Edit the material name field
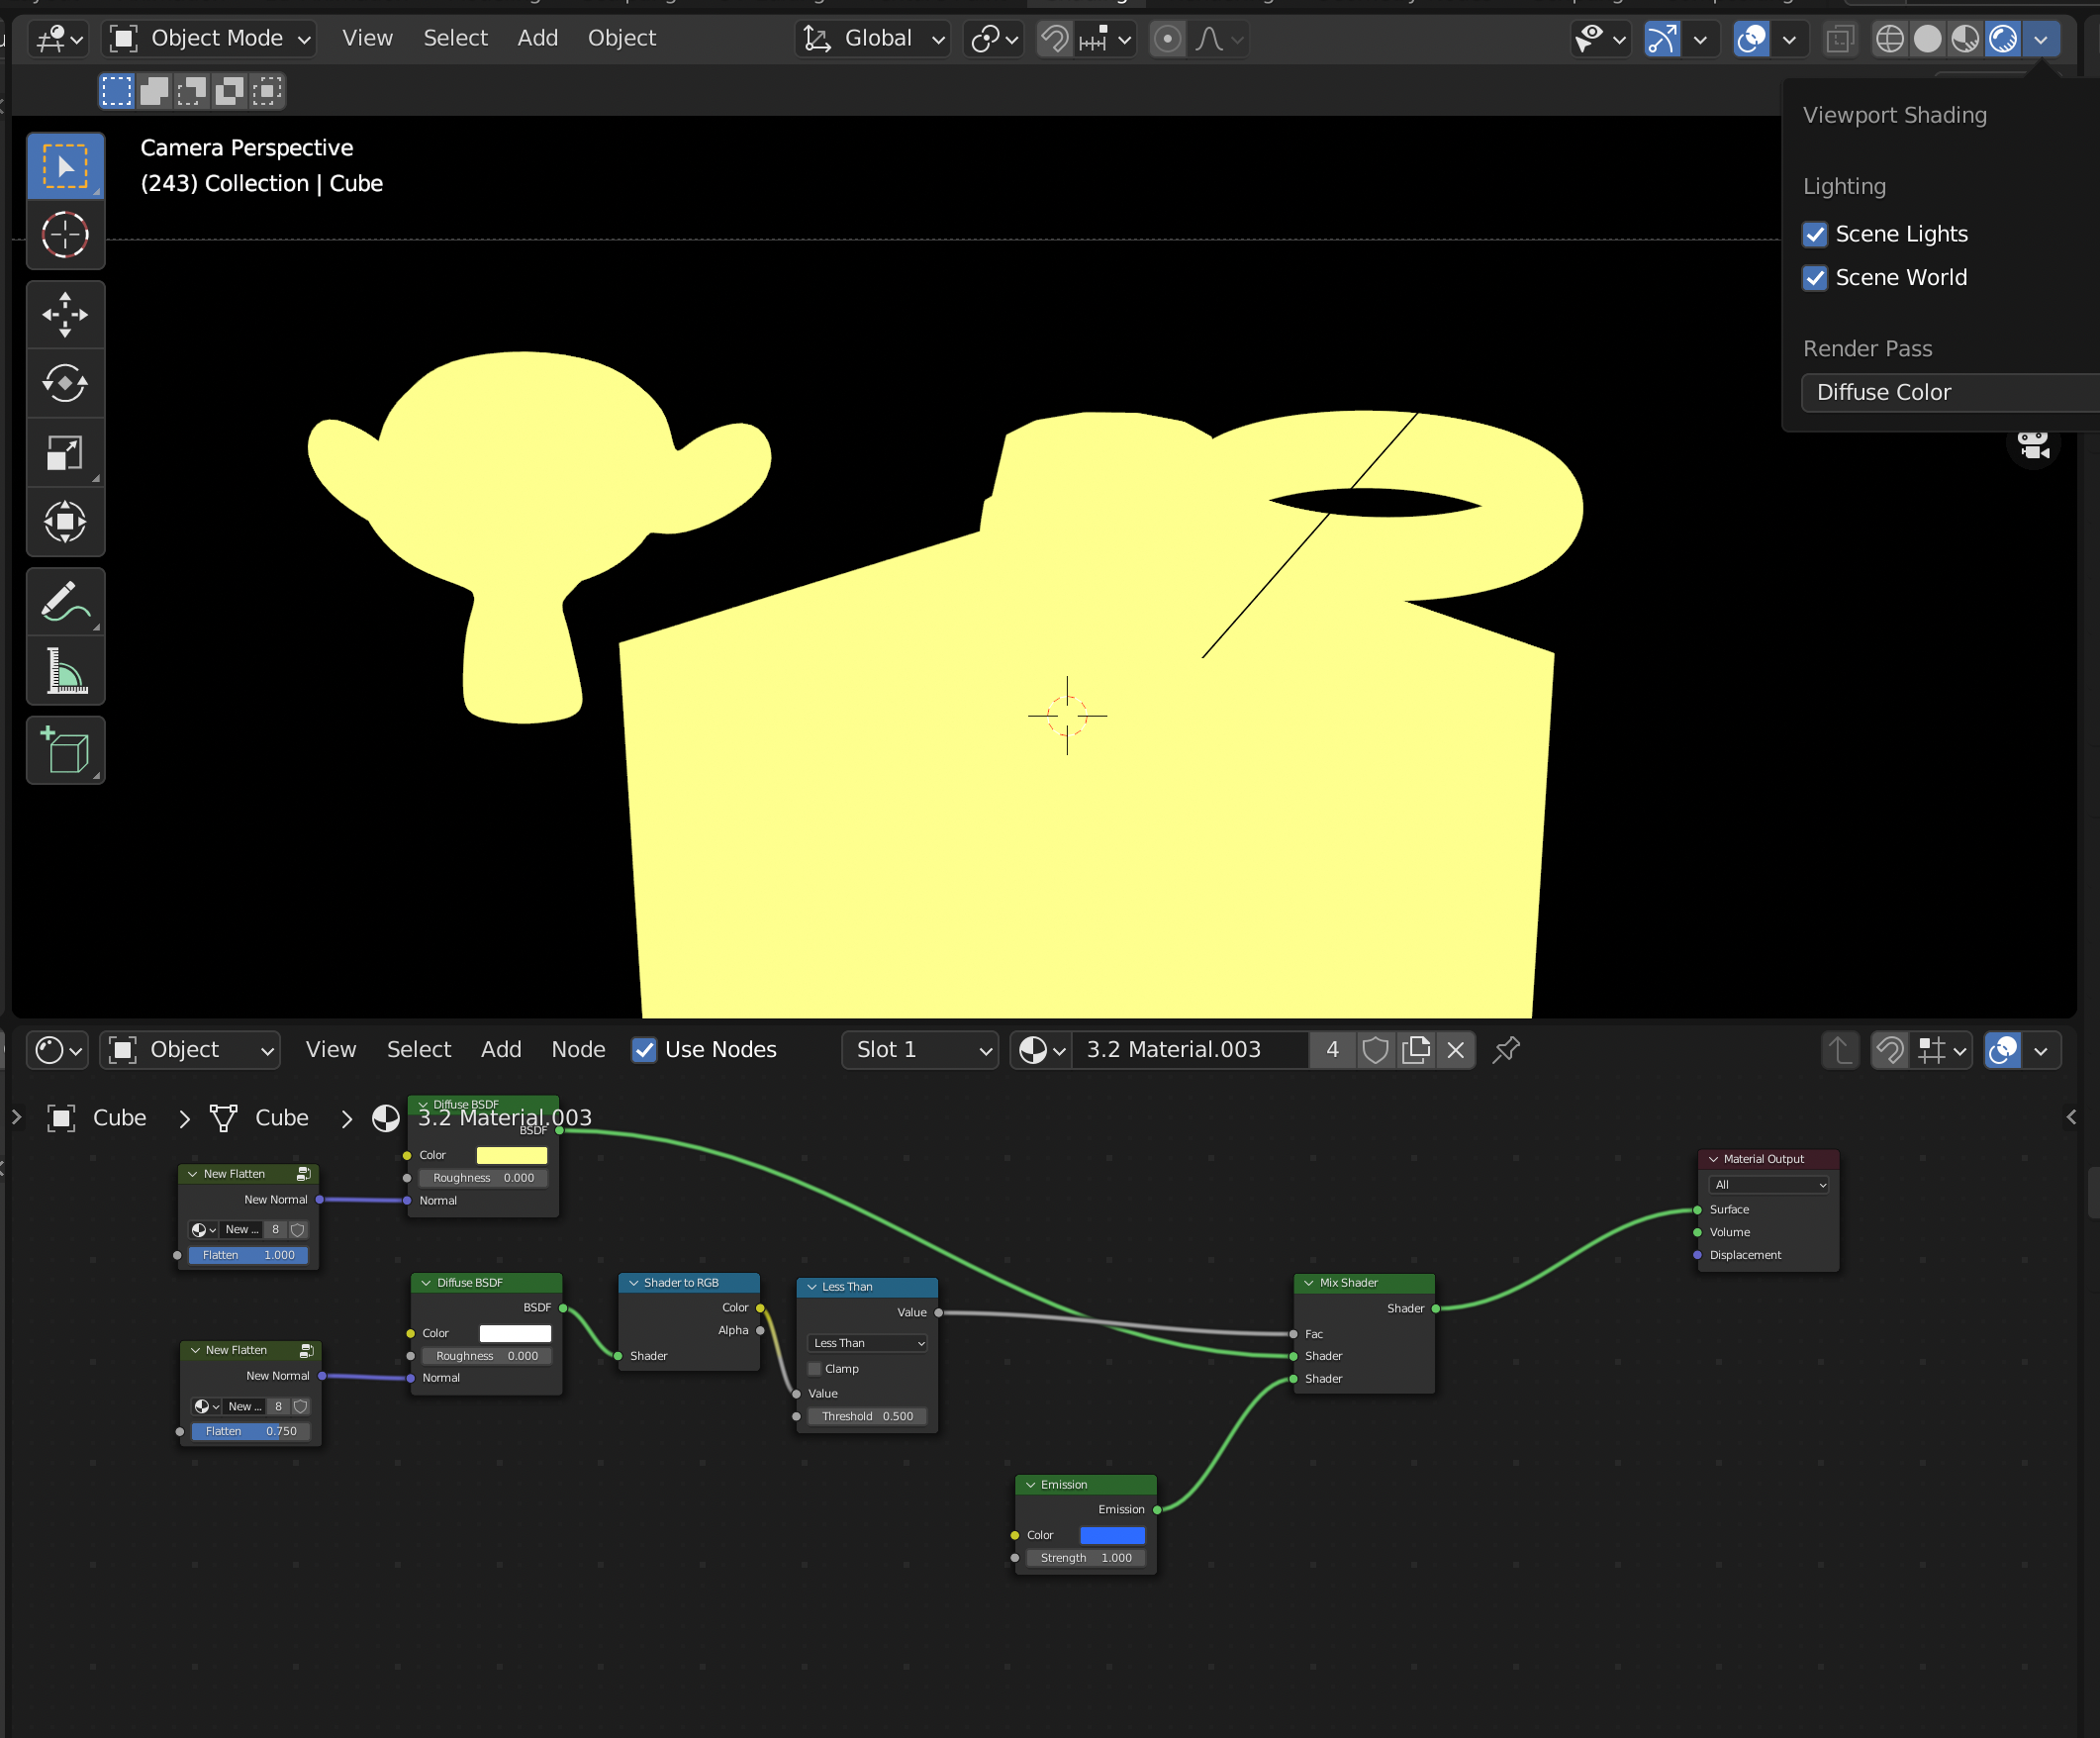The width and height of the screenshot is (2100, 1738). pyautogui.click(x=1190, y=1050)
